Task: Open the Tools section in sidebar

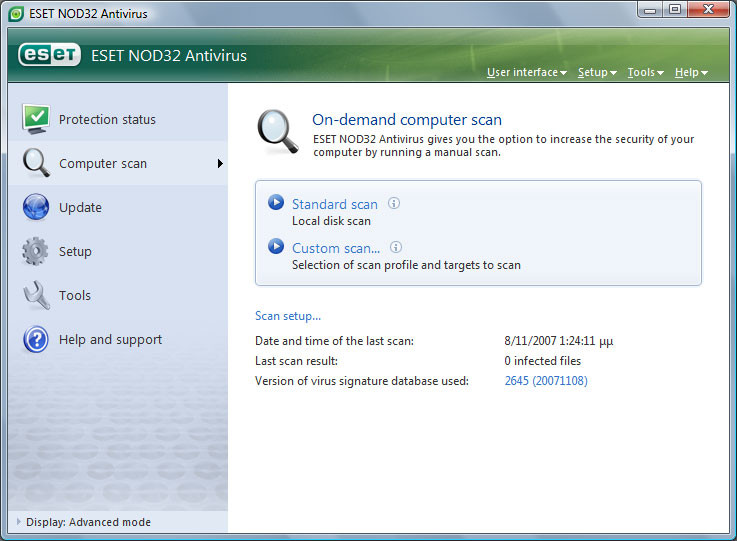Action: tap(118, 296)
